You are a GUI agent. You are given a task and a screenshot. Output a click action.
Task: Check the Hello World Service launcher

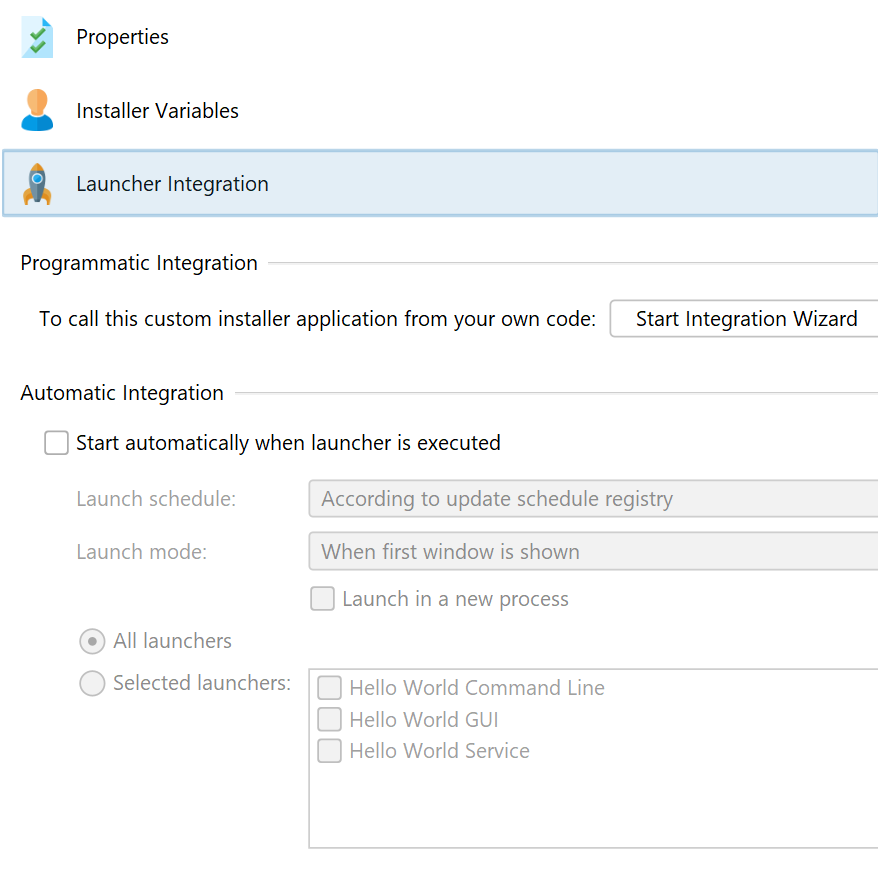pos(329,751)
